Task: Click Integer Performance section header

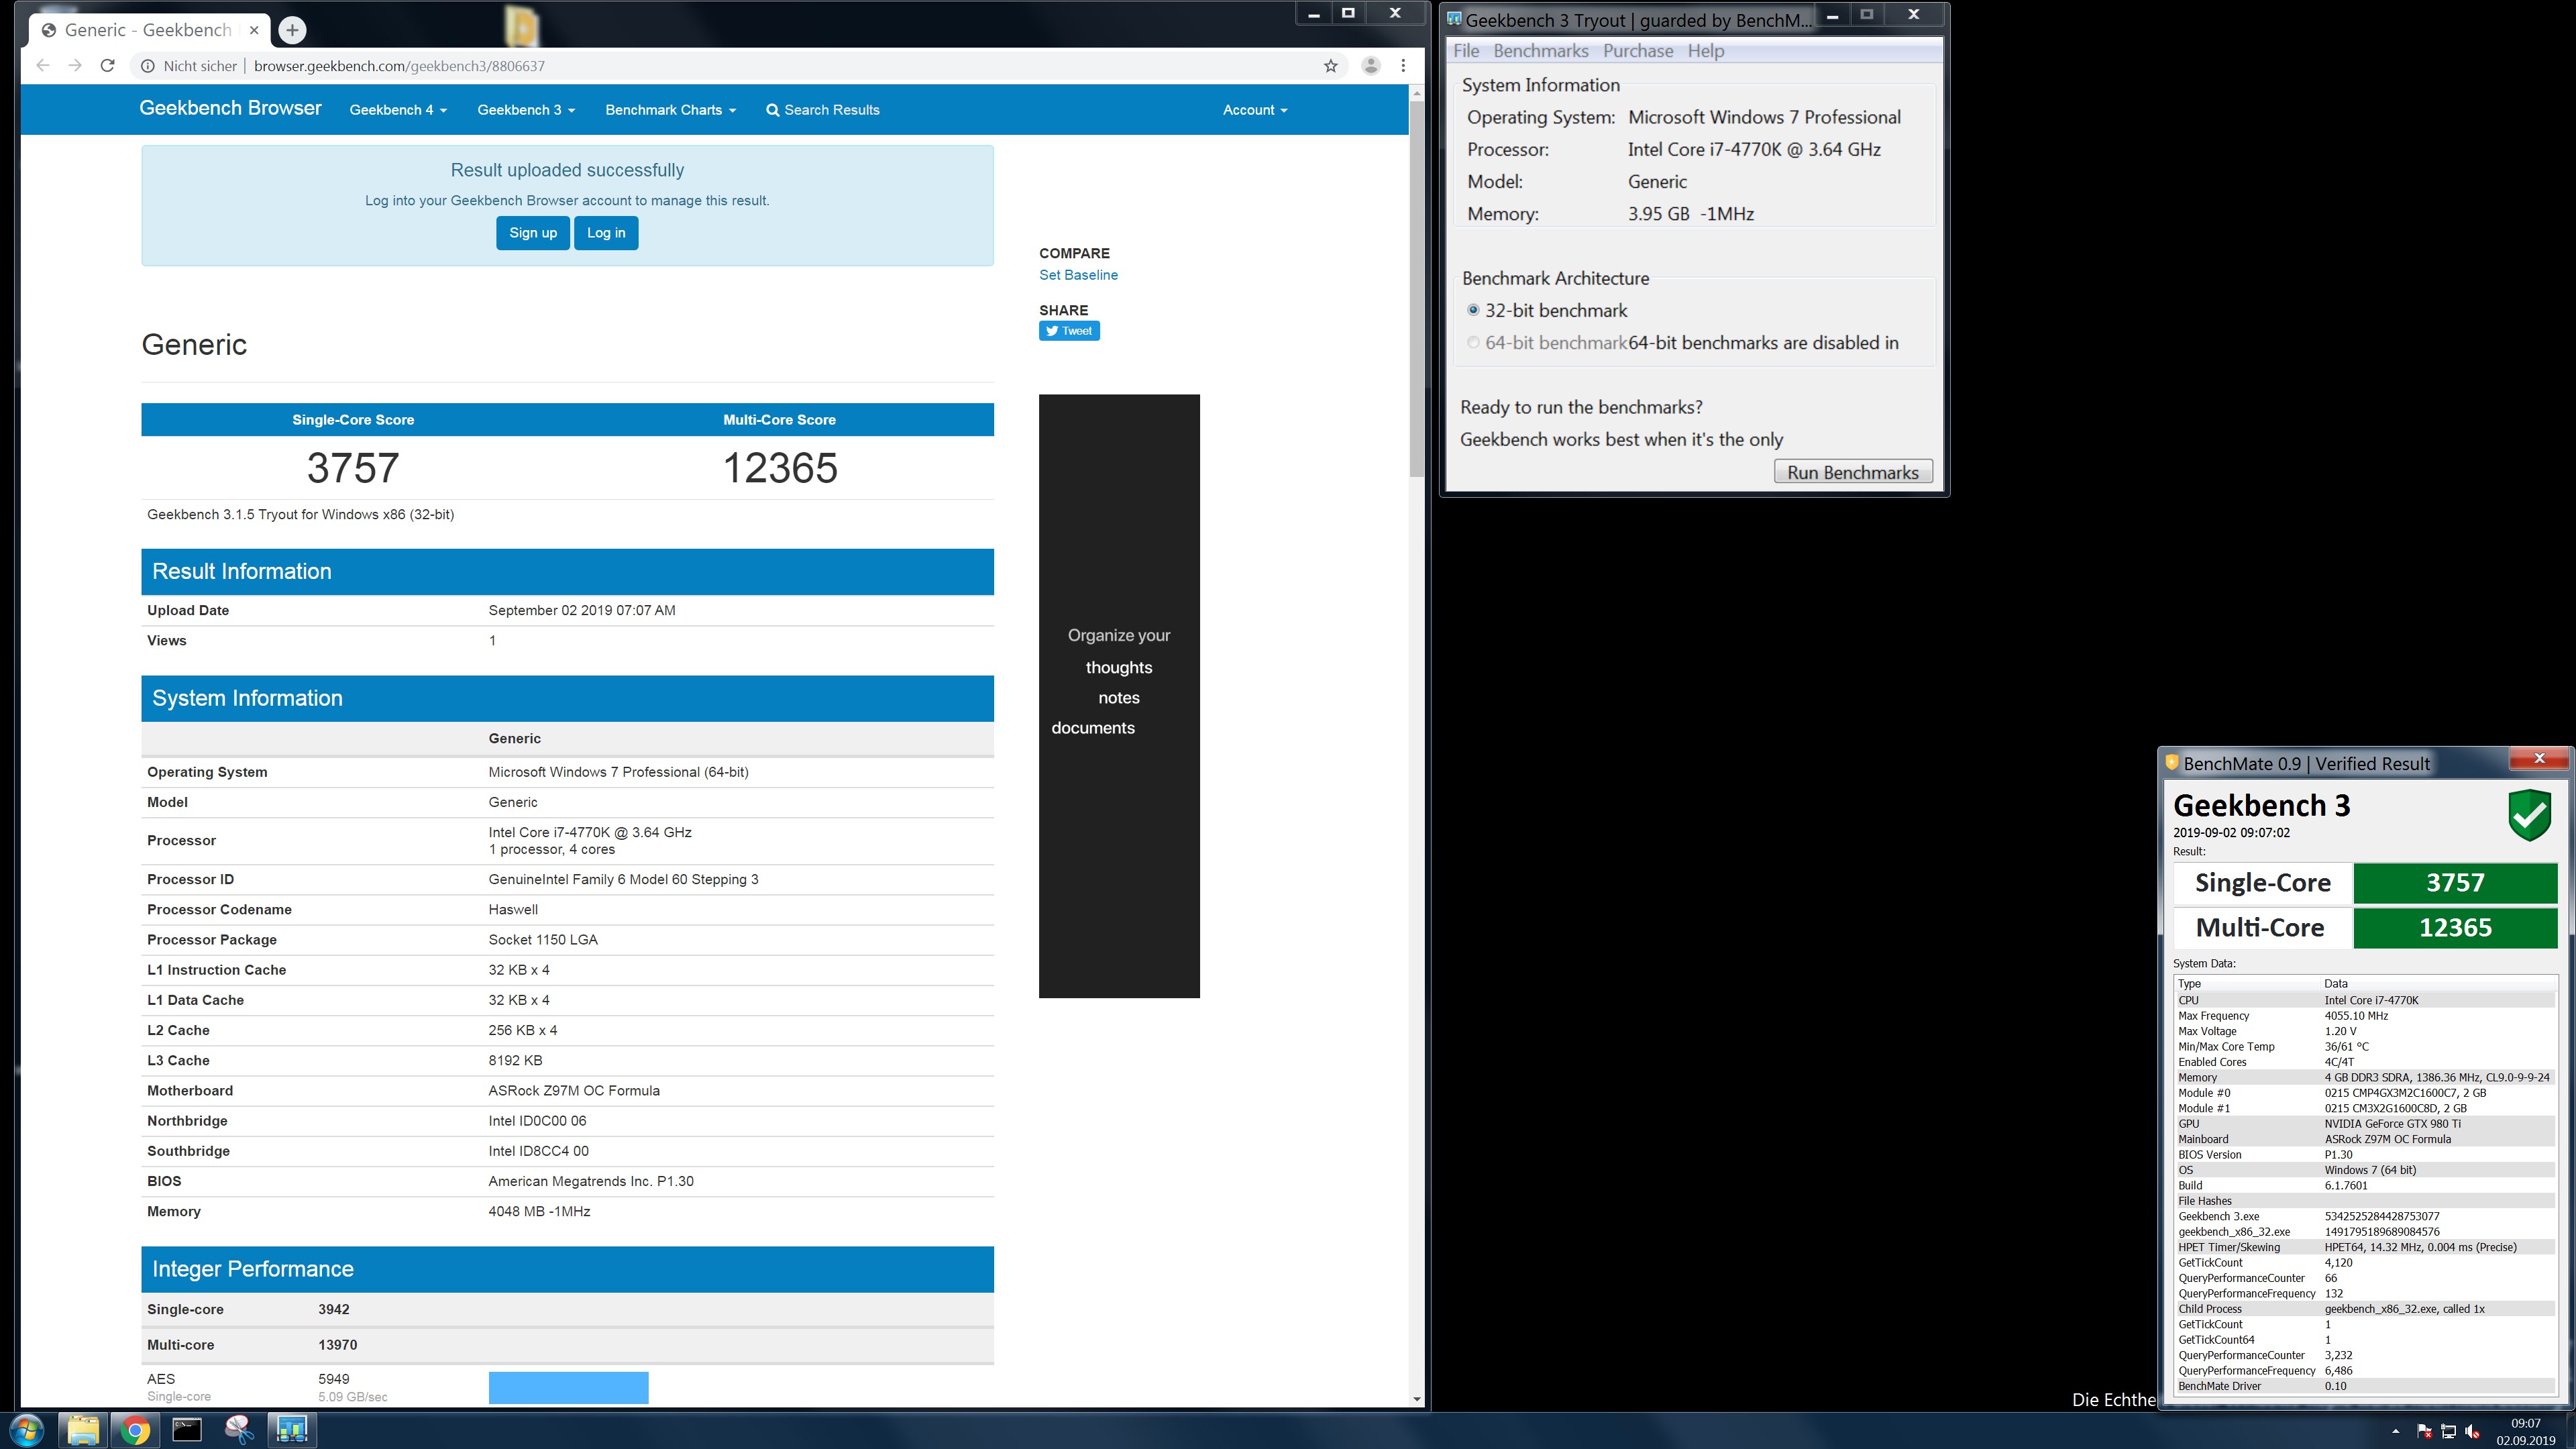Action: coord(567,1269)
